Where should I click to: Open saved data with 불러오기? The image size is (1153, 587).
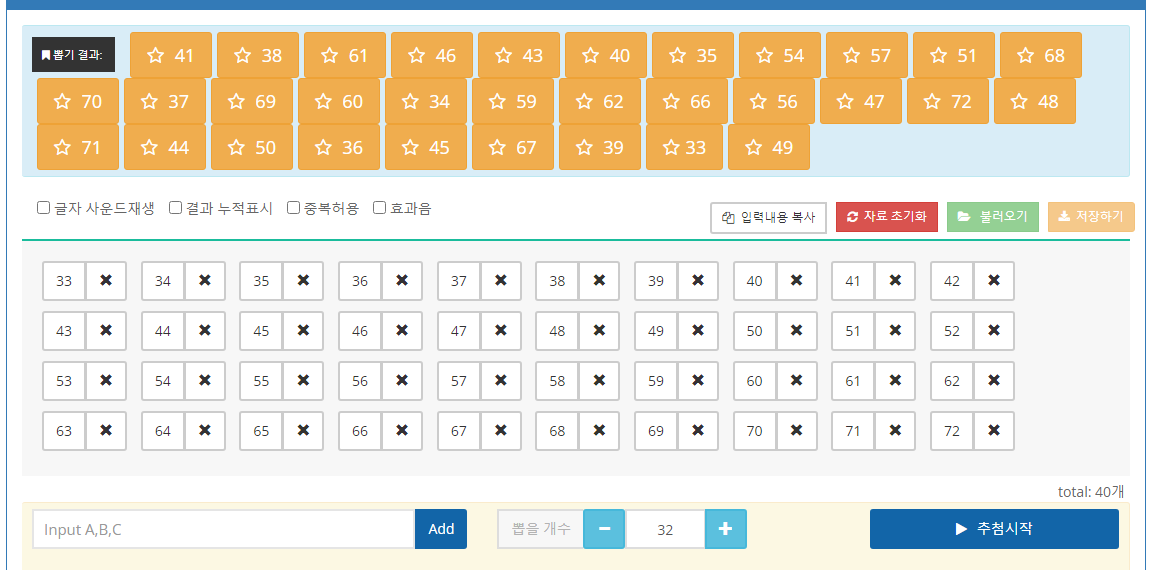(x=993, y=217)
